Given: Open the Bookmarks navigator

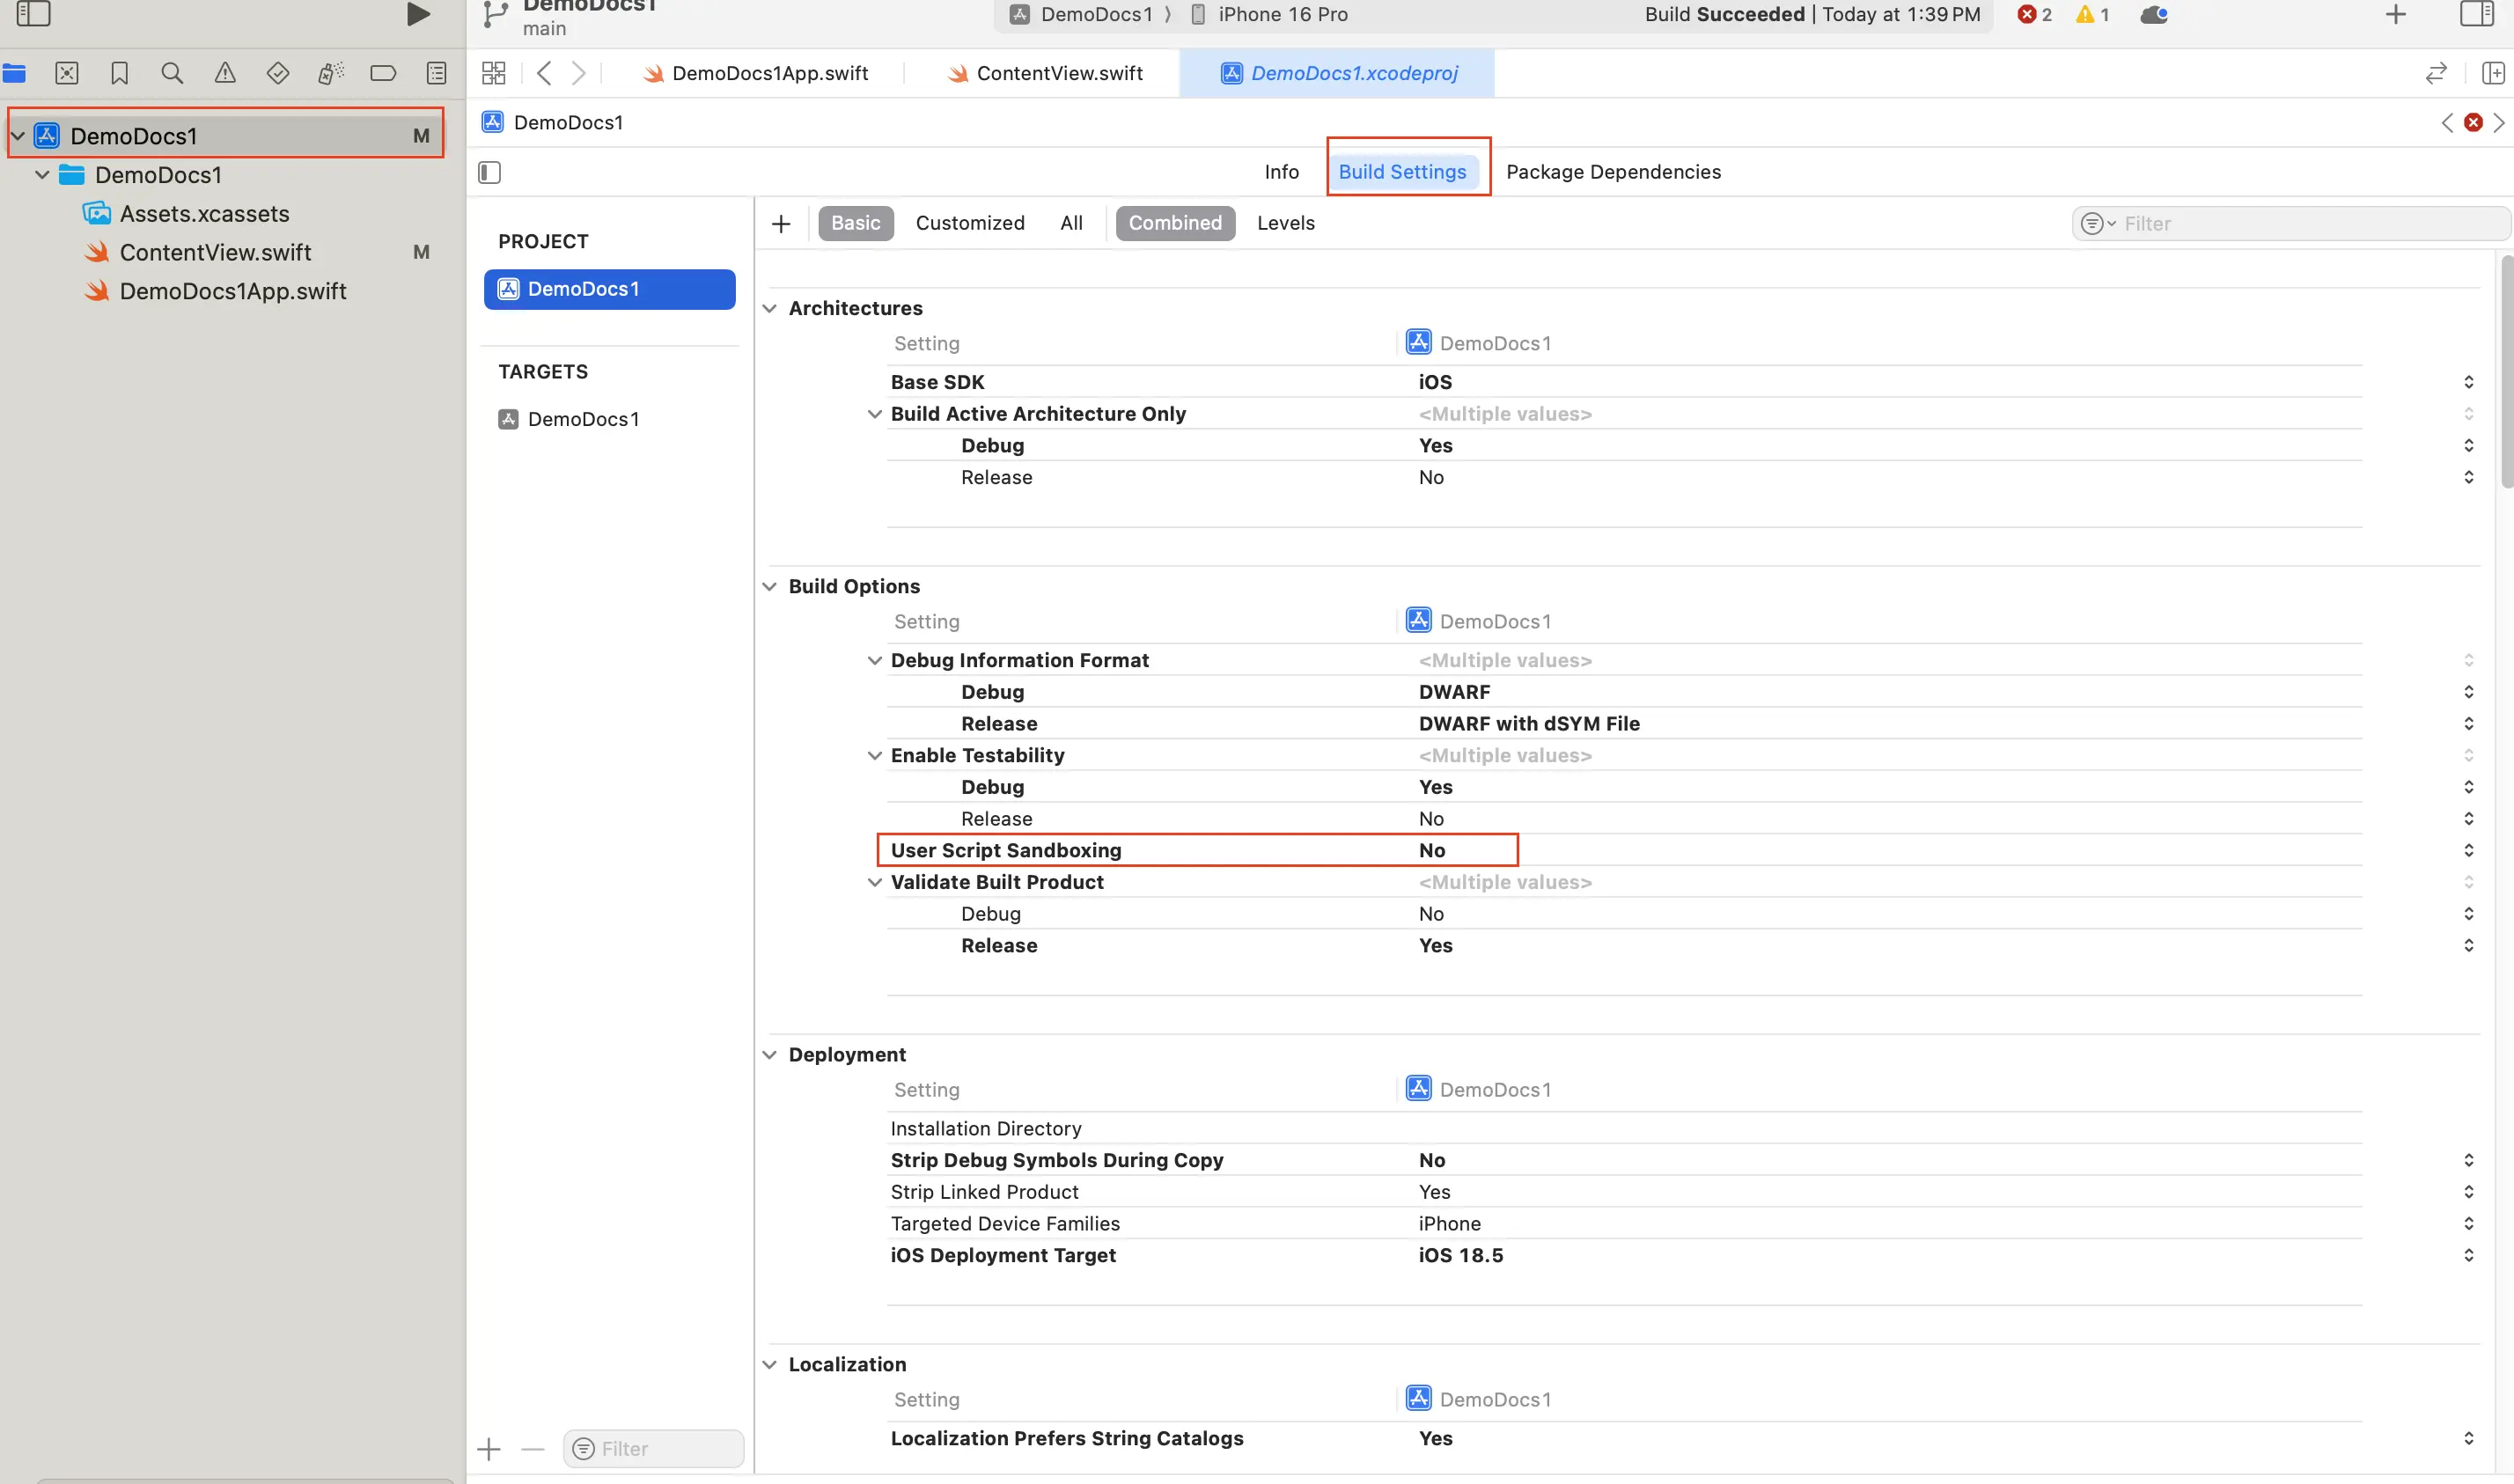Looking at the screenshot, I should tap(119, 72).
